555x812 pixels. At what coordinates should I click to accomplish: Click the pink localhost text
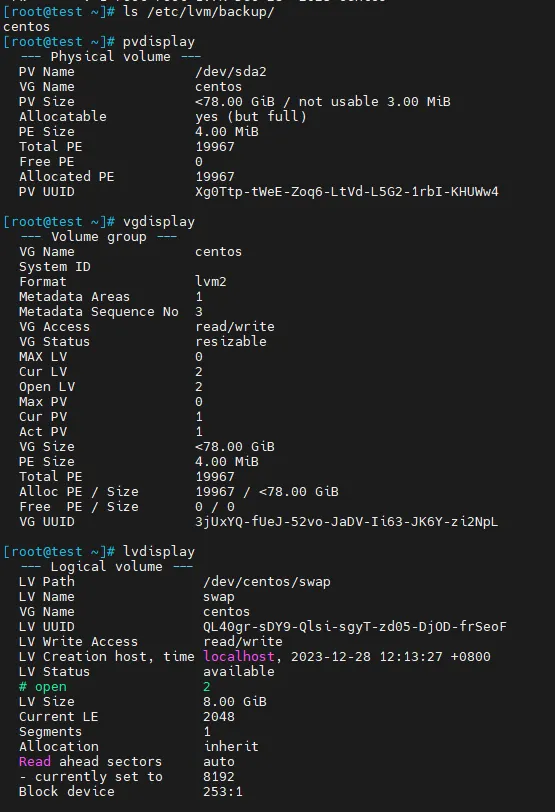[239, 657]
